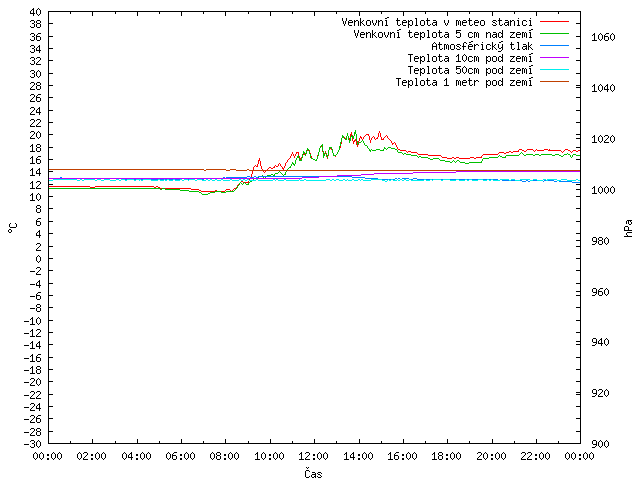Click the green line sample in legend
This screenshot has height=480, width=640.
(554, 33)
